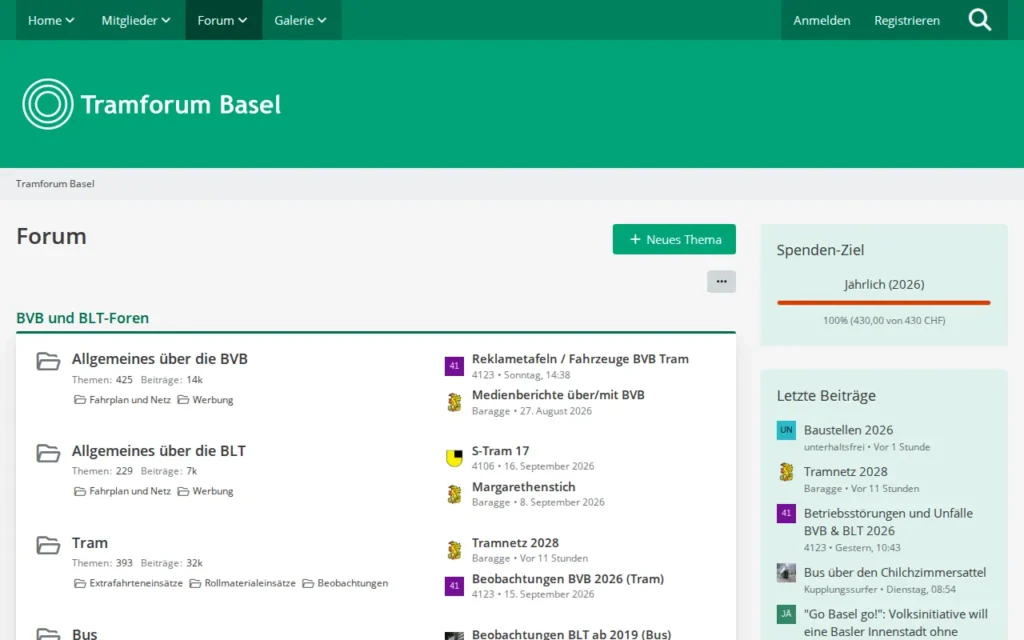The width and height of the screenshot is (1024, 640).
Task: Click 41 avatar beside Betriebsstörungen und Unfälle
Action: tap(786, 513)
